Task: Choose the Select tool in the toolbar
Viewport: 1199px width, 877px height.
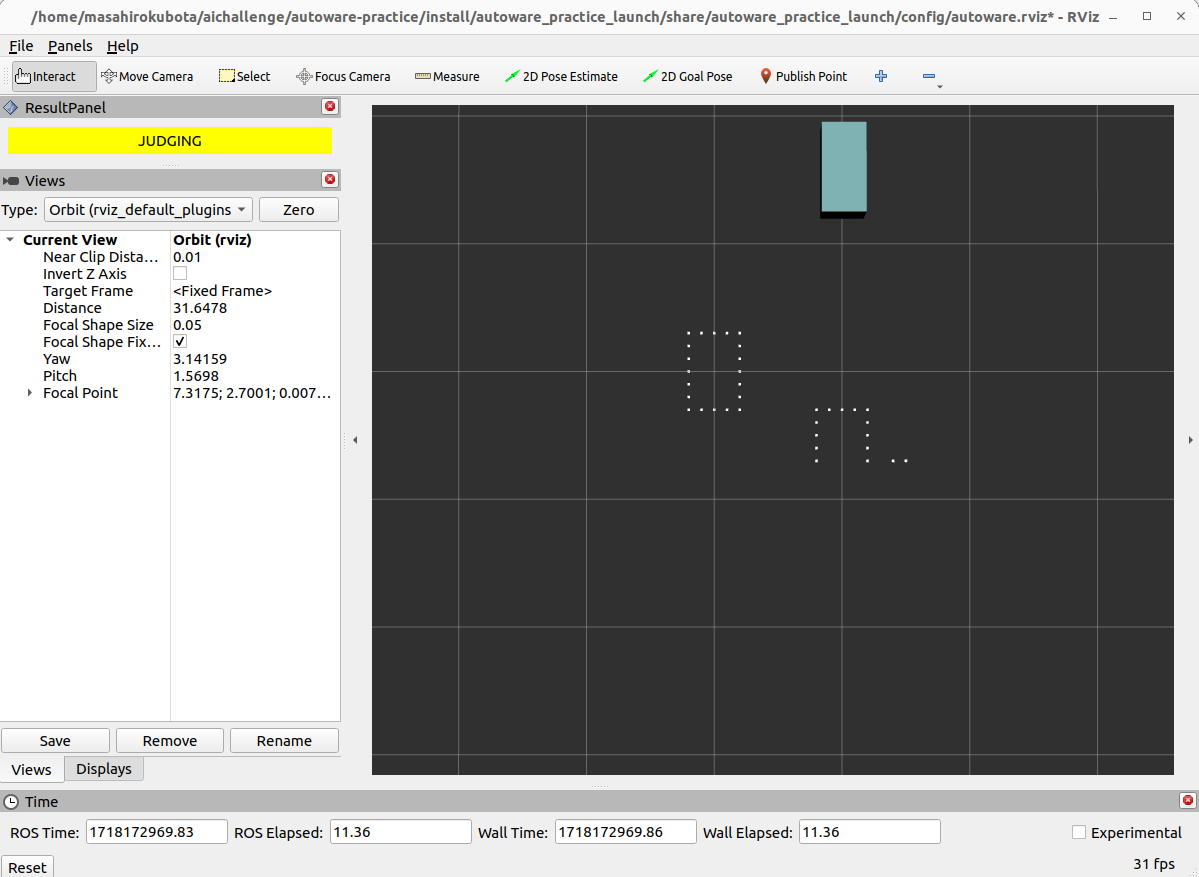Action: pos(244,76)
